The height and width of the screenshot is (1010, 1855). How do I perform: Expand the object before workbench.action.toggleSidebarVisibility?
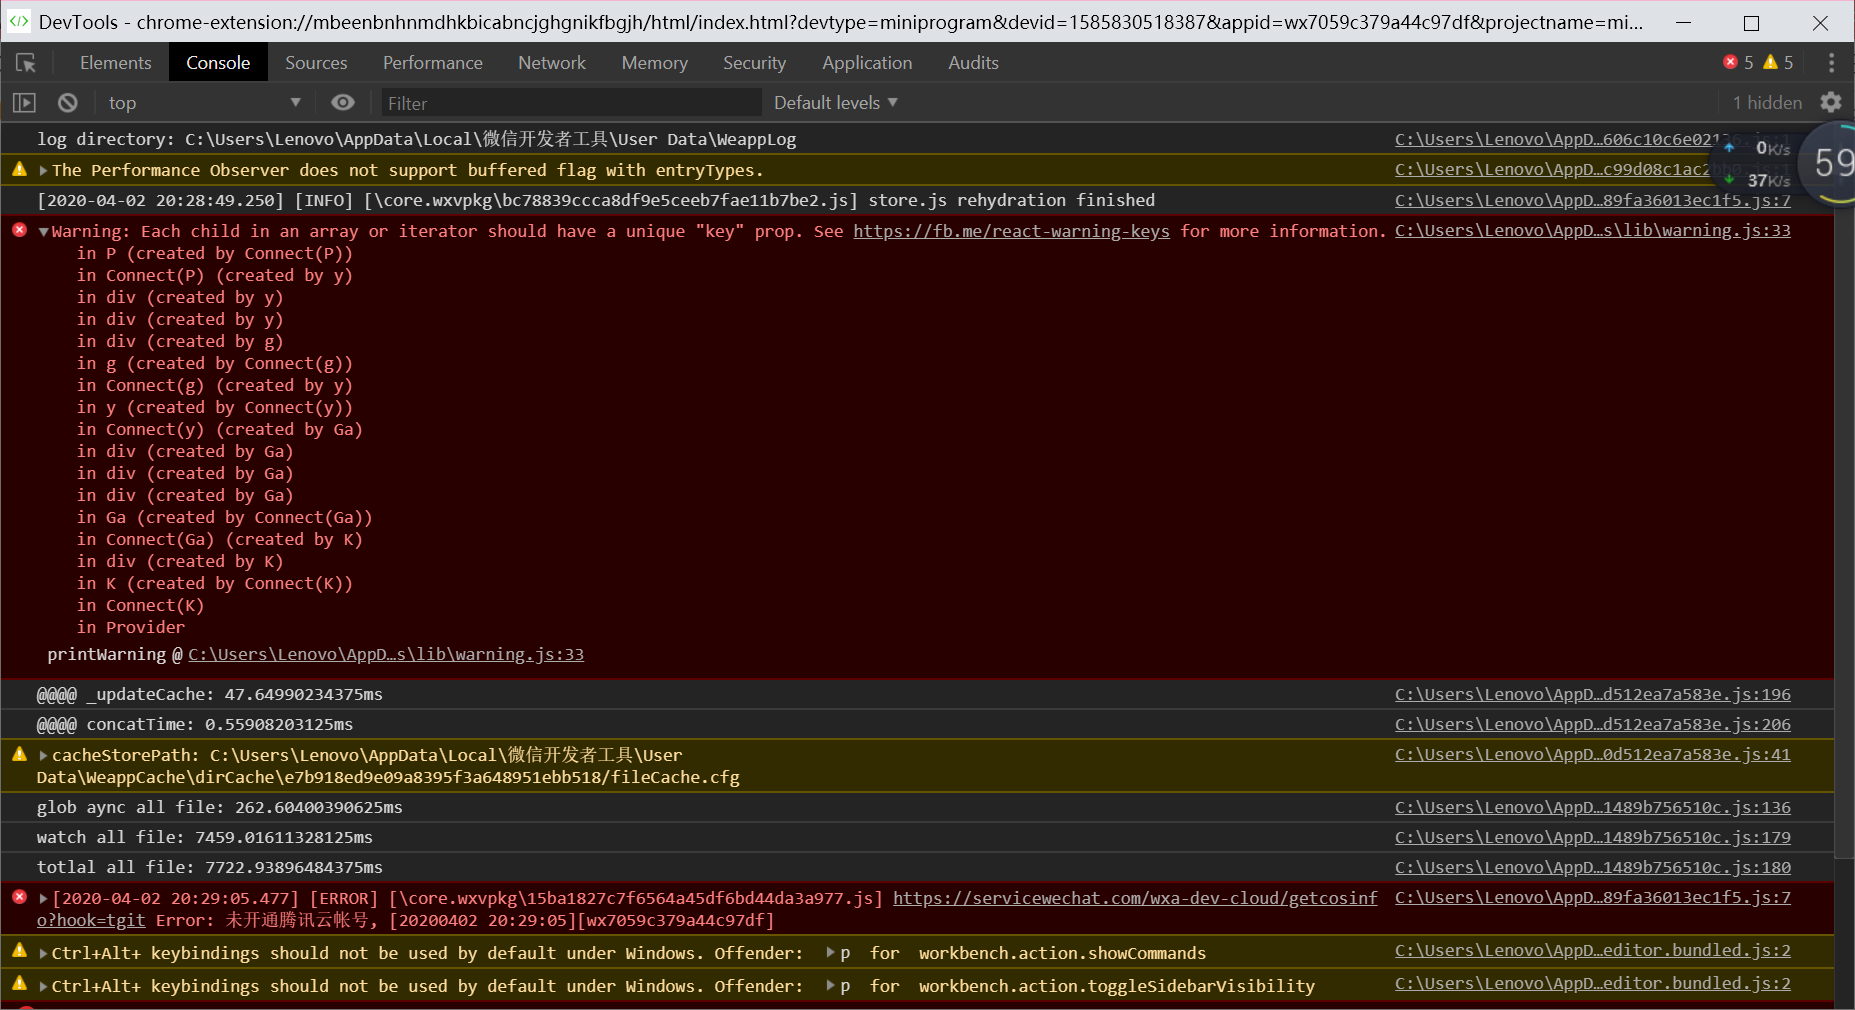point(830,986)
